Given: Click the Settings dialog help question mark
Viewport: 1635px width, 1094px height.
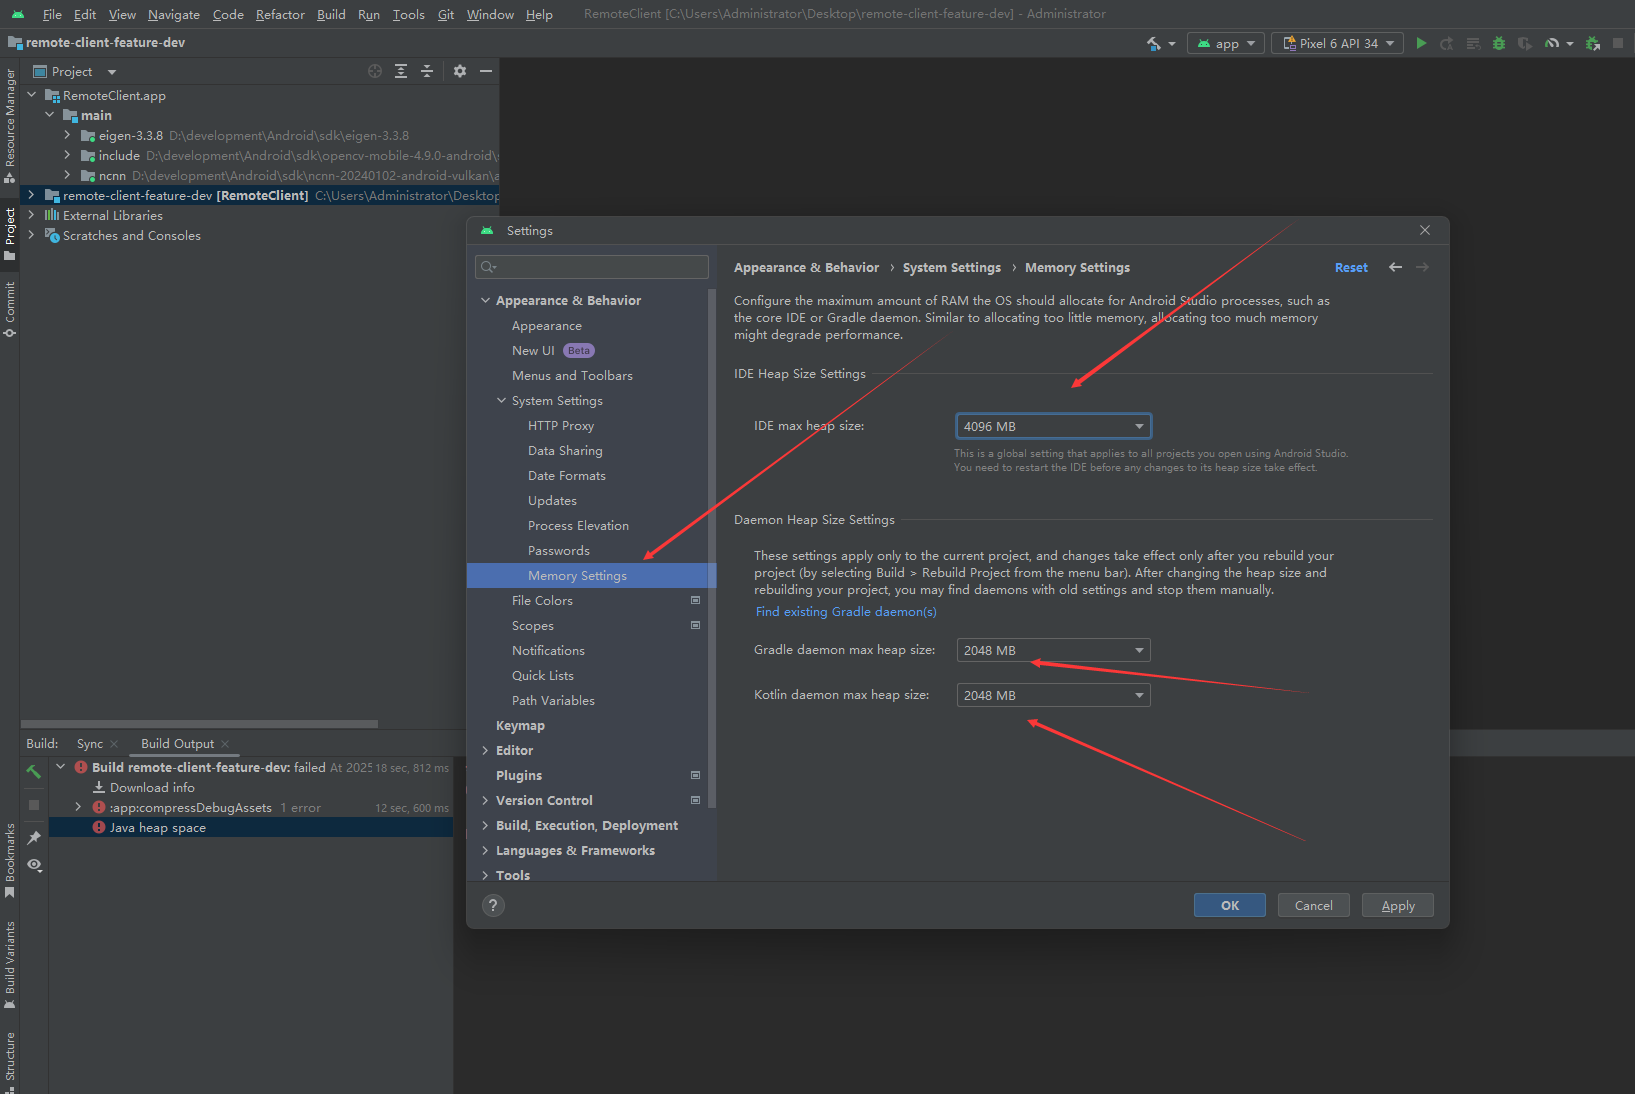Looking at the screenshot, I should tap(493, 905).
